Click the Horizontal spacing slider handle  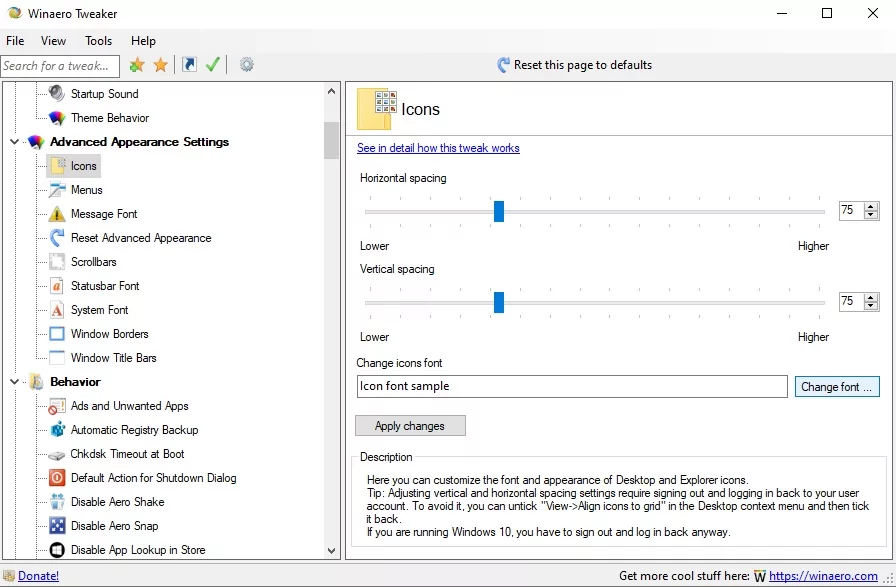point(498,211)
